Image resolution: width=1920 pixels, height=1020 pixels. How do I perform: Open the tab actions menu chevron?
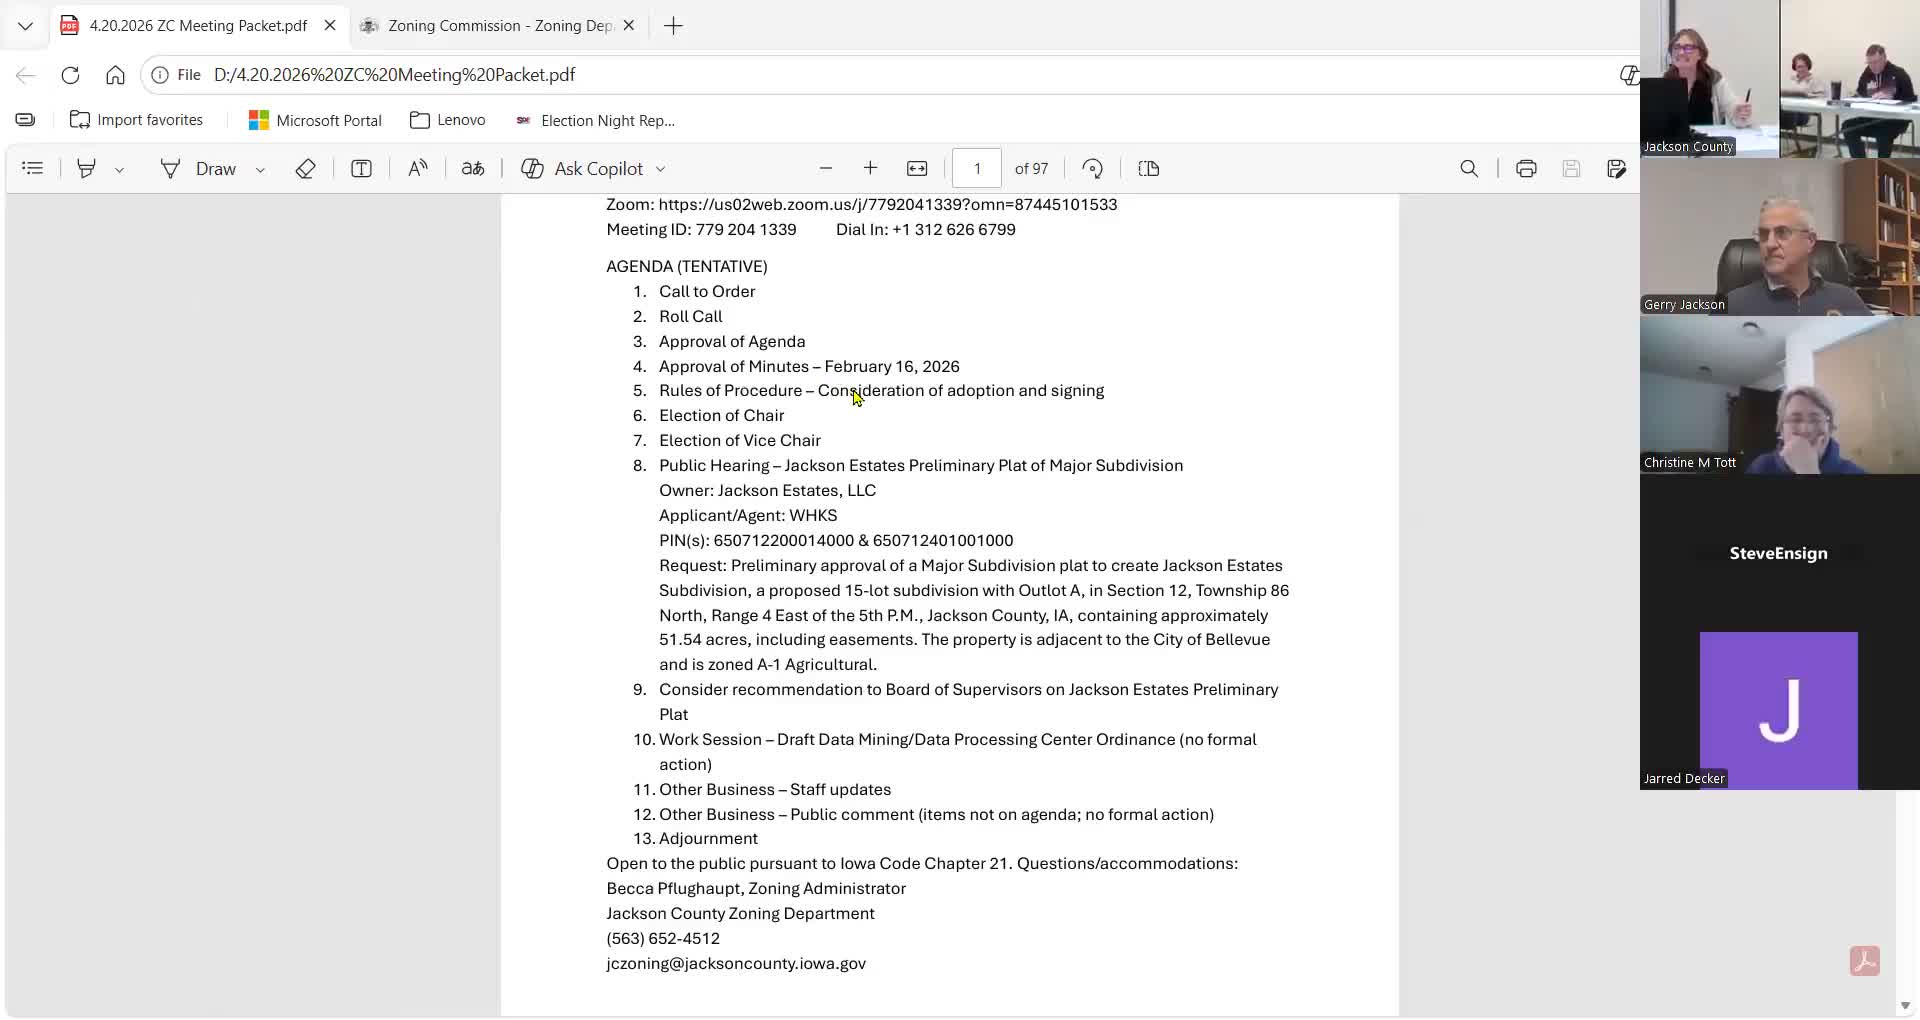click(x=26, y=26)
